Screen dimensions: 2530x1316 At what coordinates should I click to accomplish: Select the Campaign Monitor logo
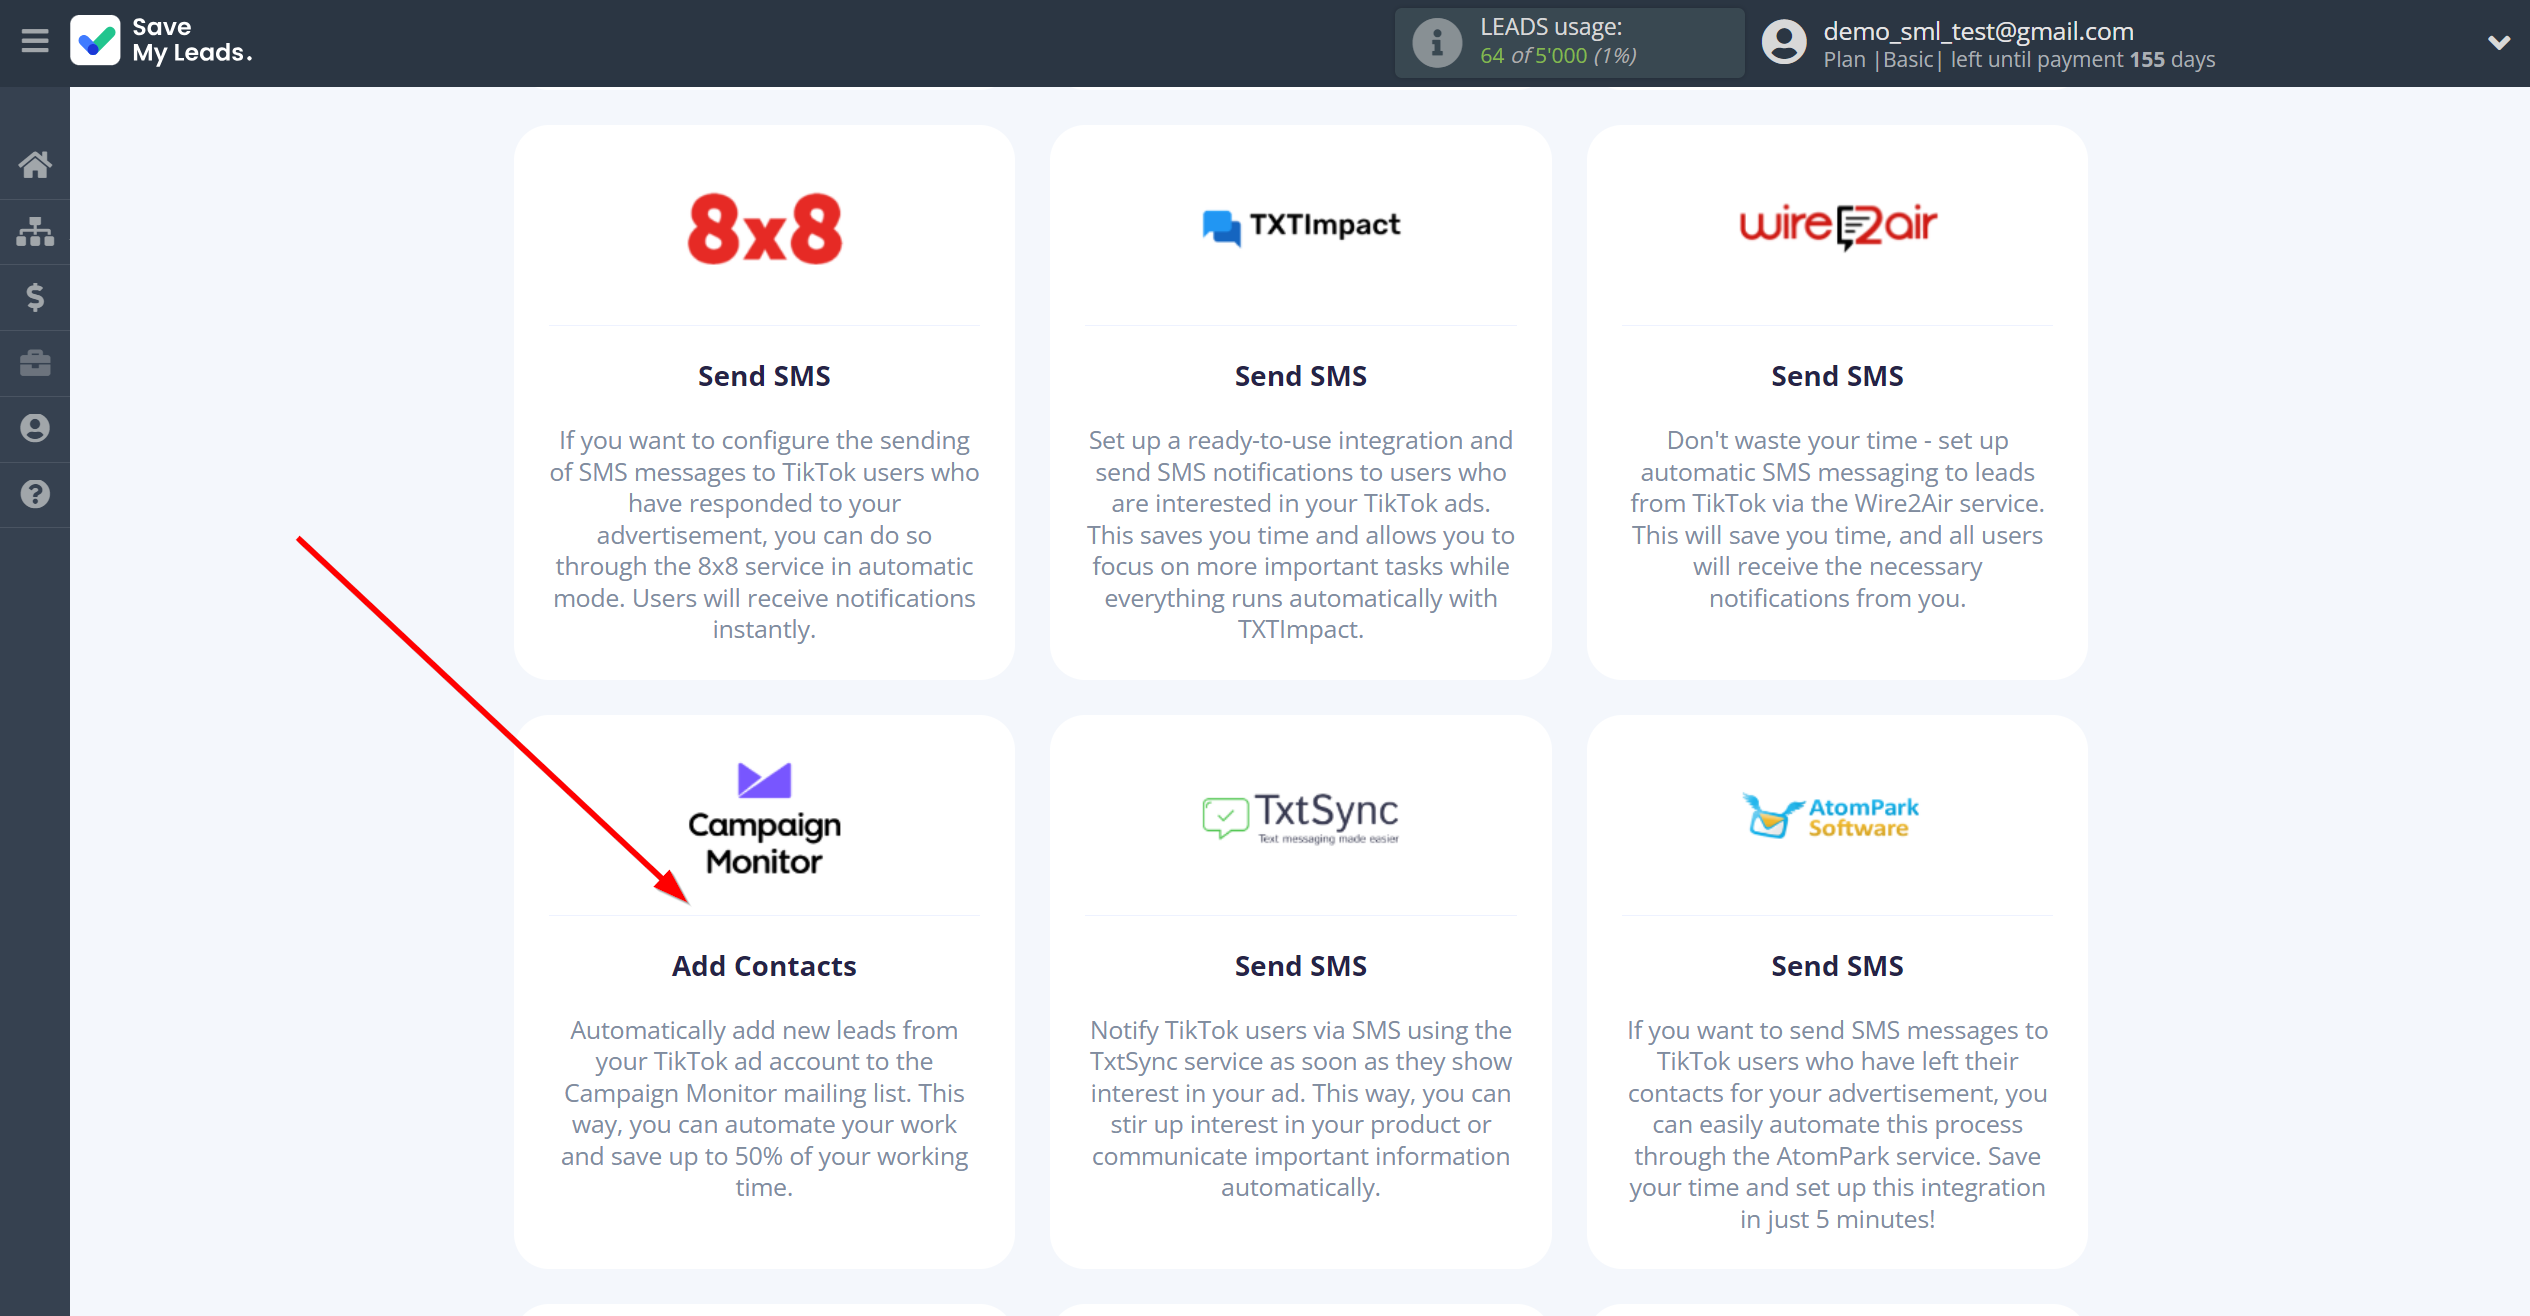coord(764,819)
